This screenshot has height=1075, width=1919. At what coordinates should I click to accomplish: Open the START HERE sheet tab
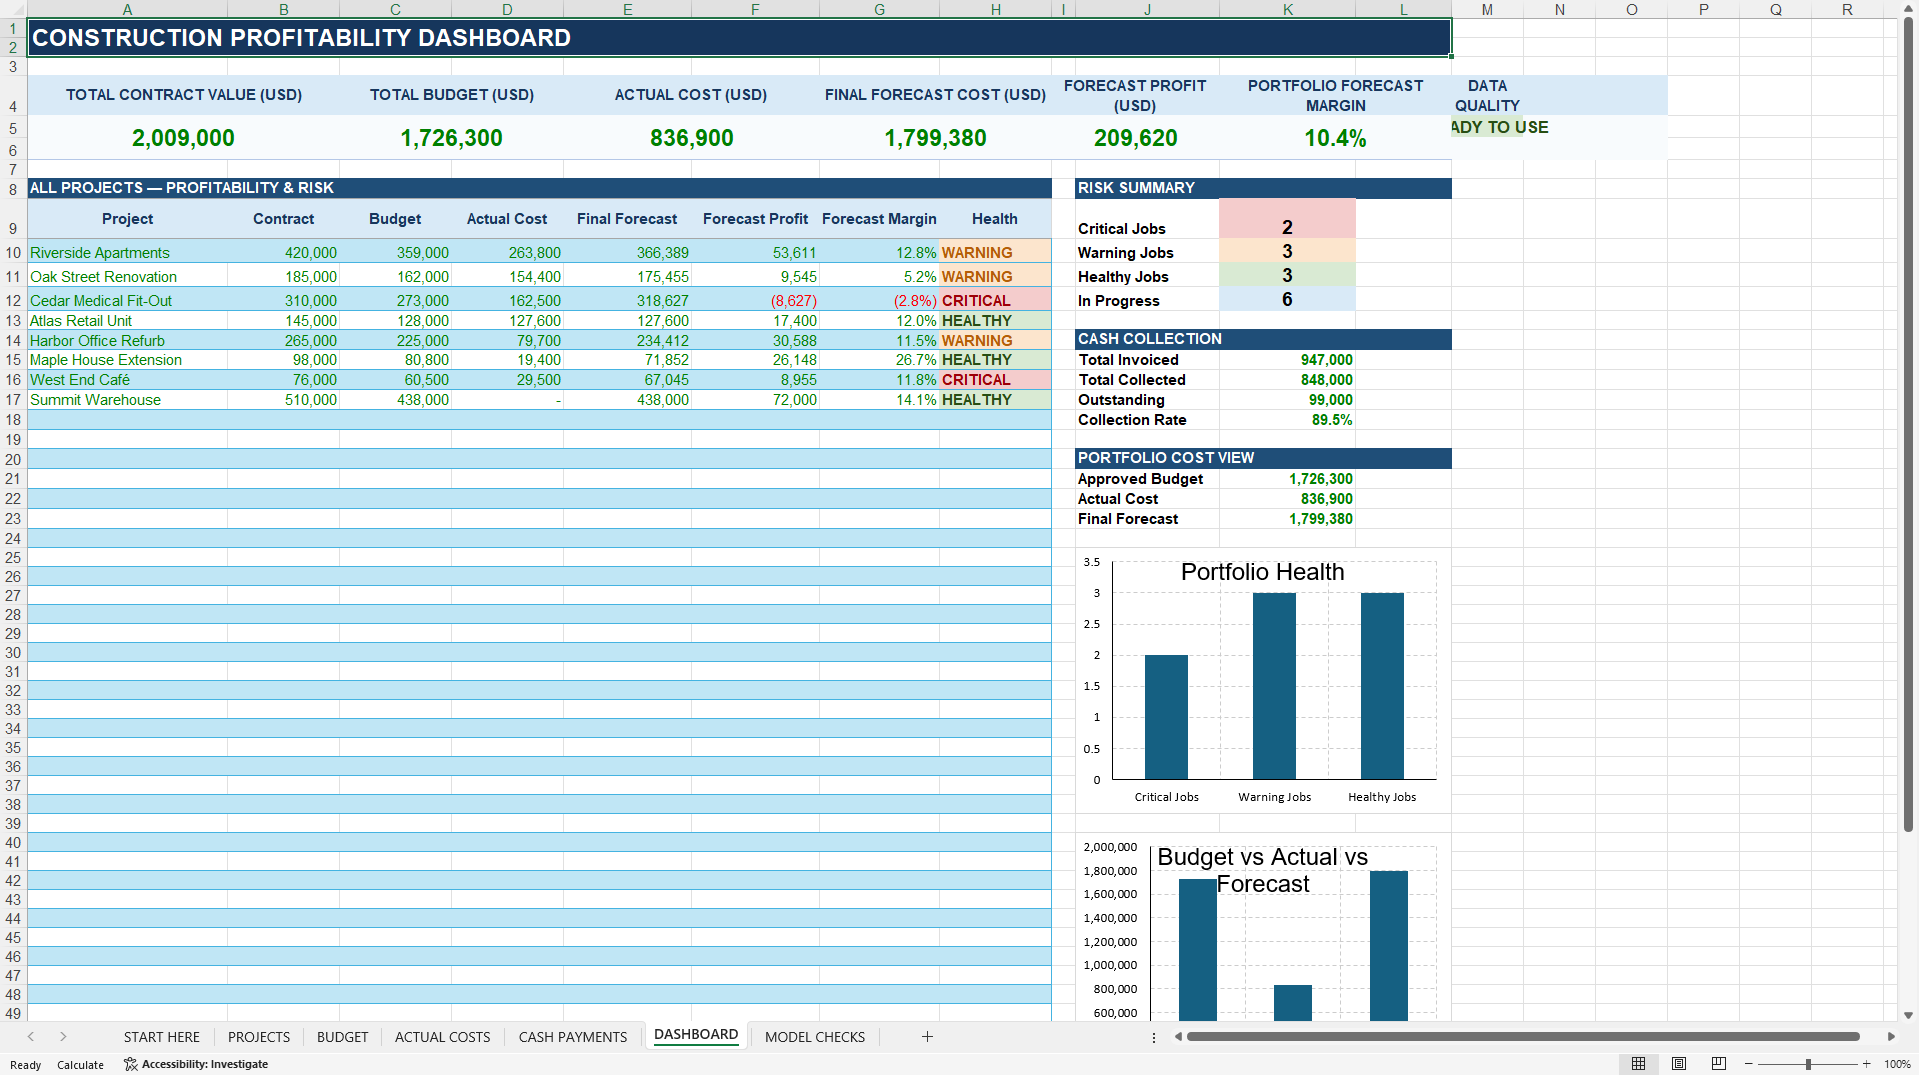(162, 1037)
